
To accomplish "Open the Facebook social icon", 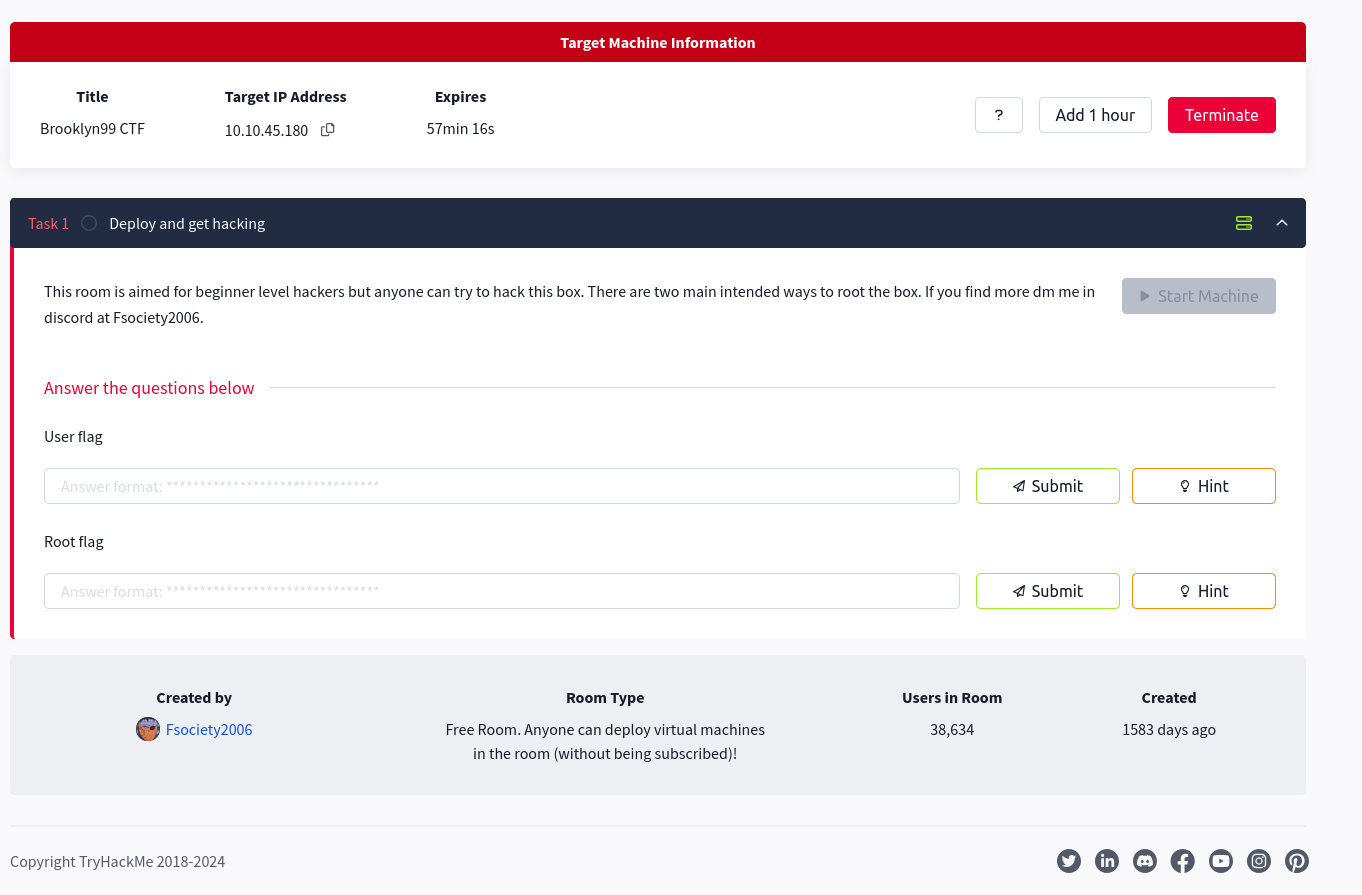I will (1183, 861).
